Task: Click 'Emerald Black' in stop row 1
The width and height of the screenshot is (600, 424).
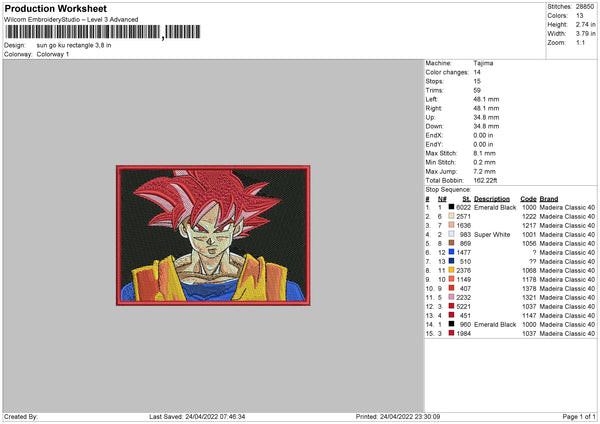Action: (495, 207)
